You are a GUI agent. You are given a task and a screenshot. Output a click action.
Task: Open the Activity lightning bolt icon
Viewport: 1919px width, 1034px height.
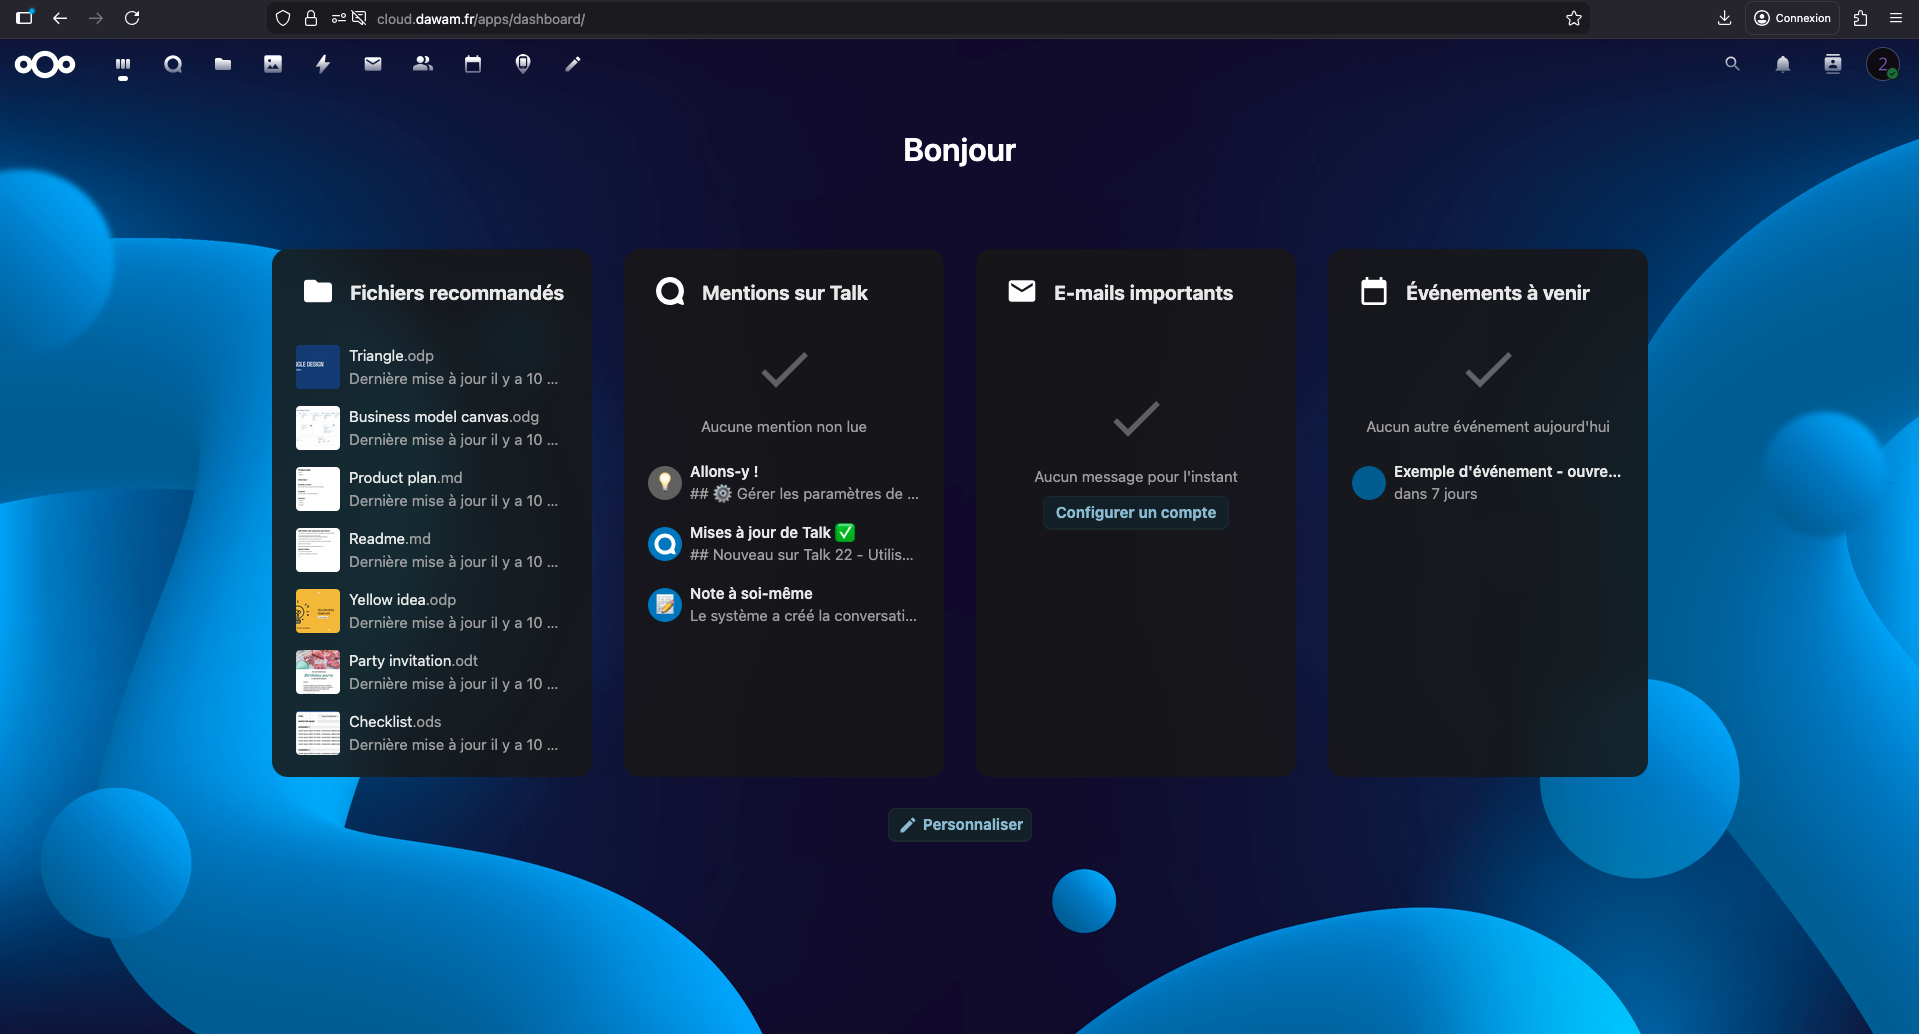[323, 64]
